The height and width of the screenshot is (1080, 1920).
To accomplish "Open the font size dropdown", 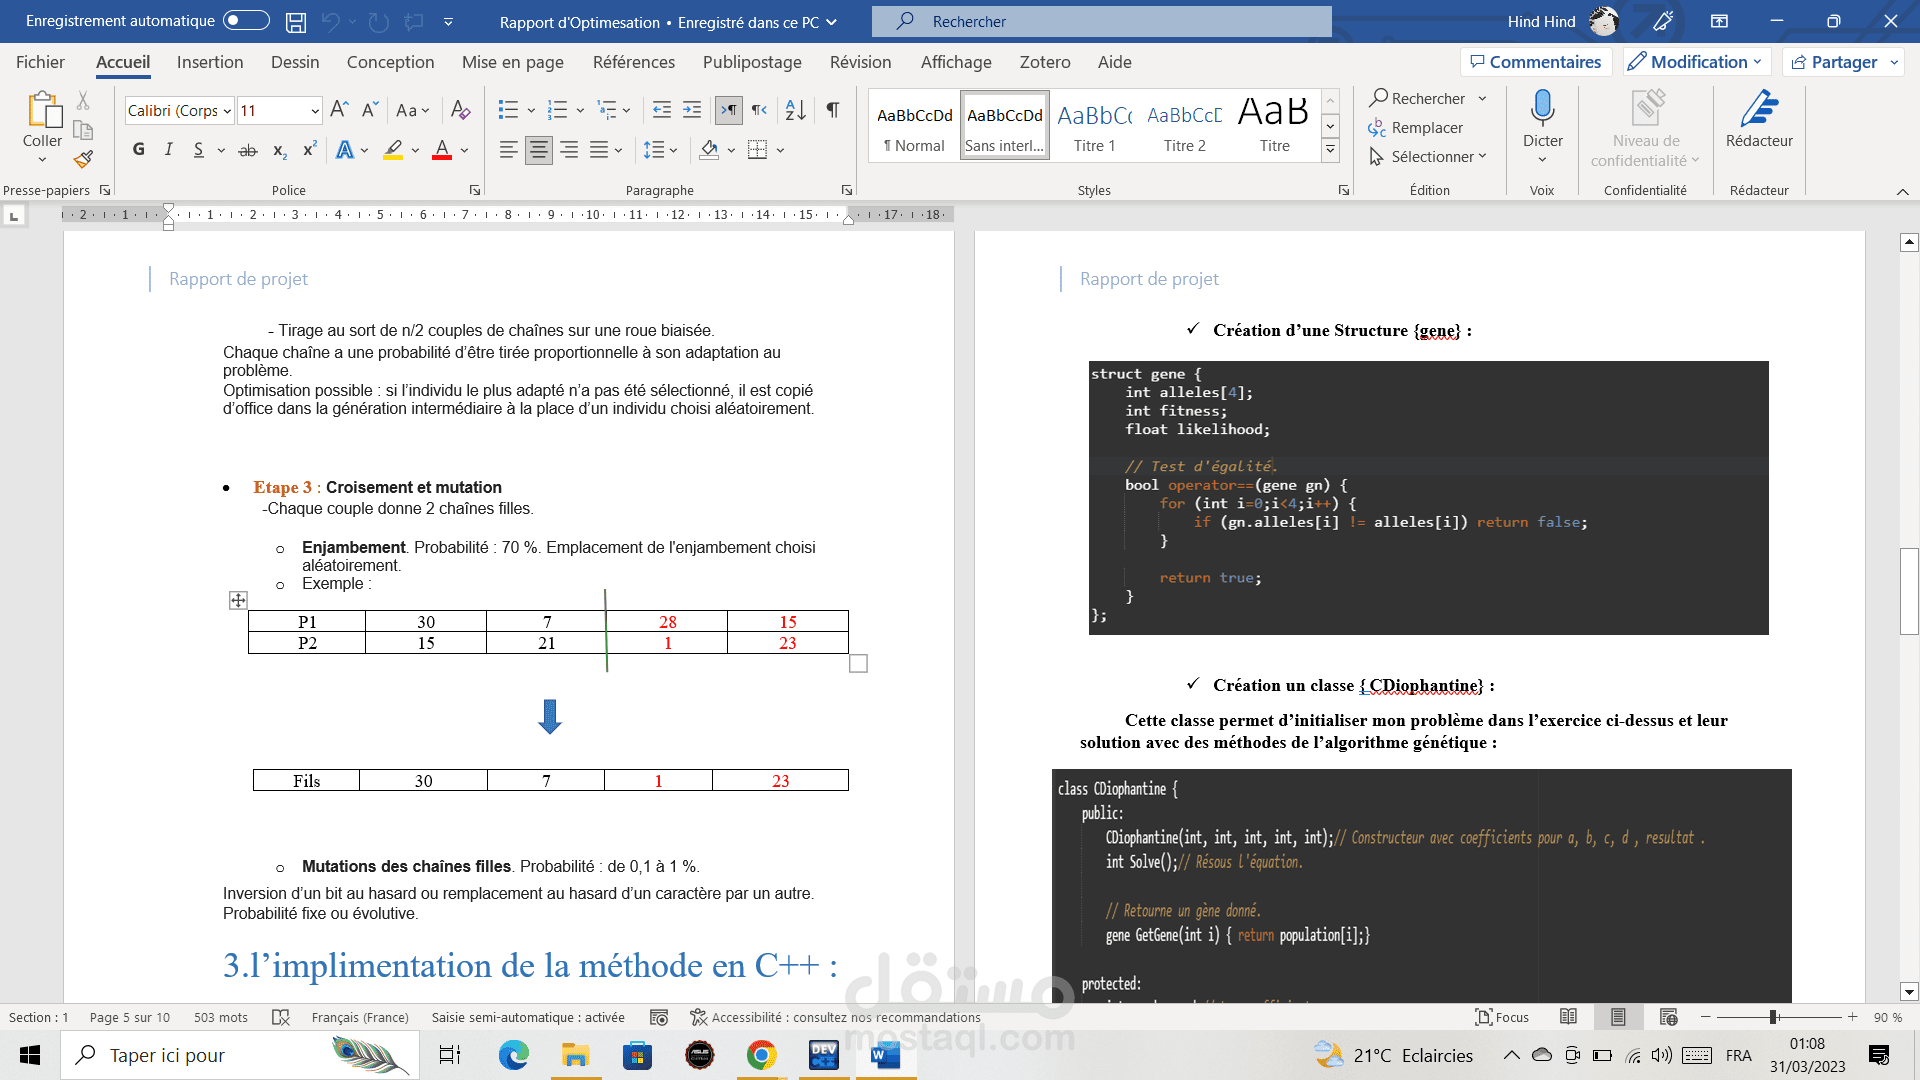I will [x=315, y=111].
